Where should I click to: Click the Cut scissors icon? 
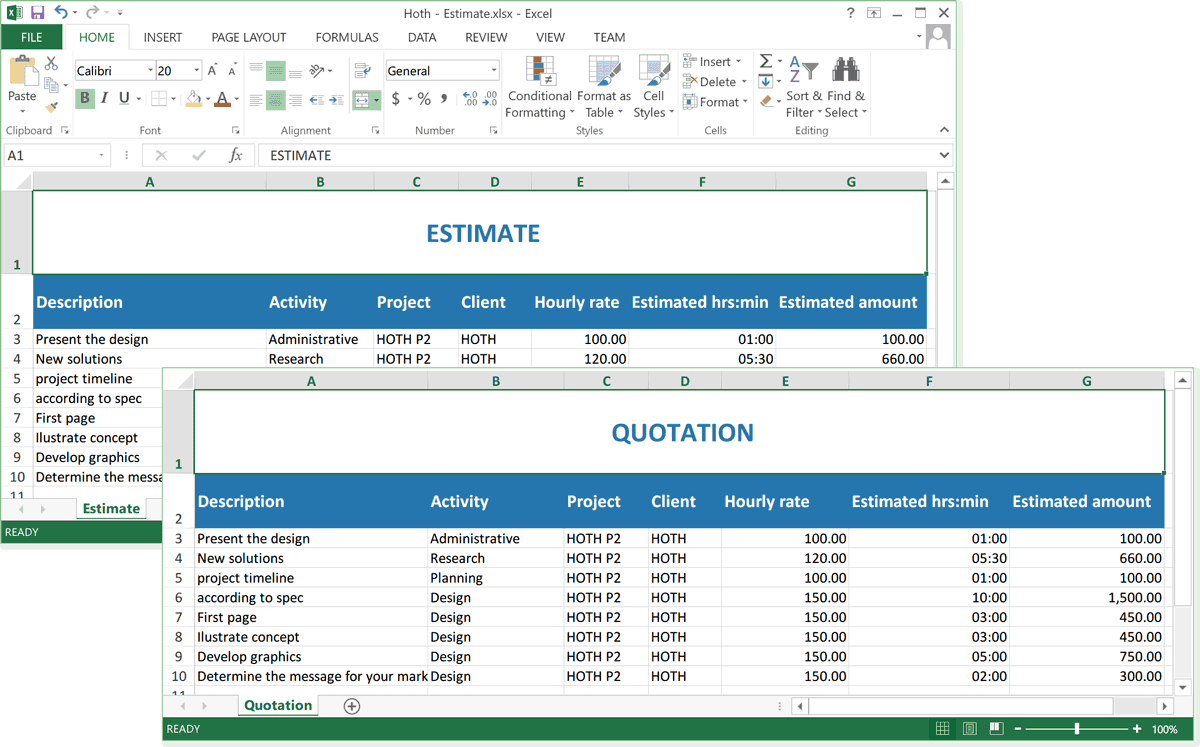[52, 64]
